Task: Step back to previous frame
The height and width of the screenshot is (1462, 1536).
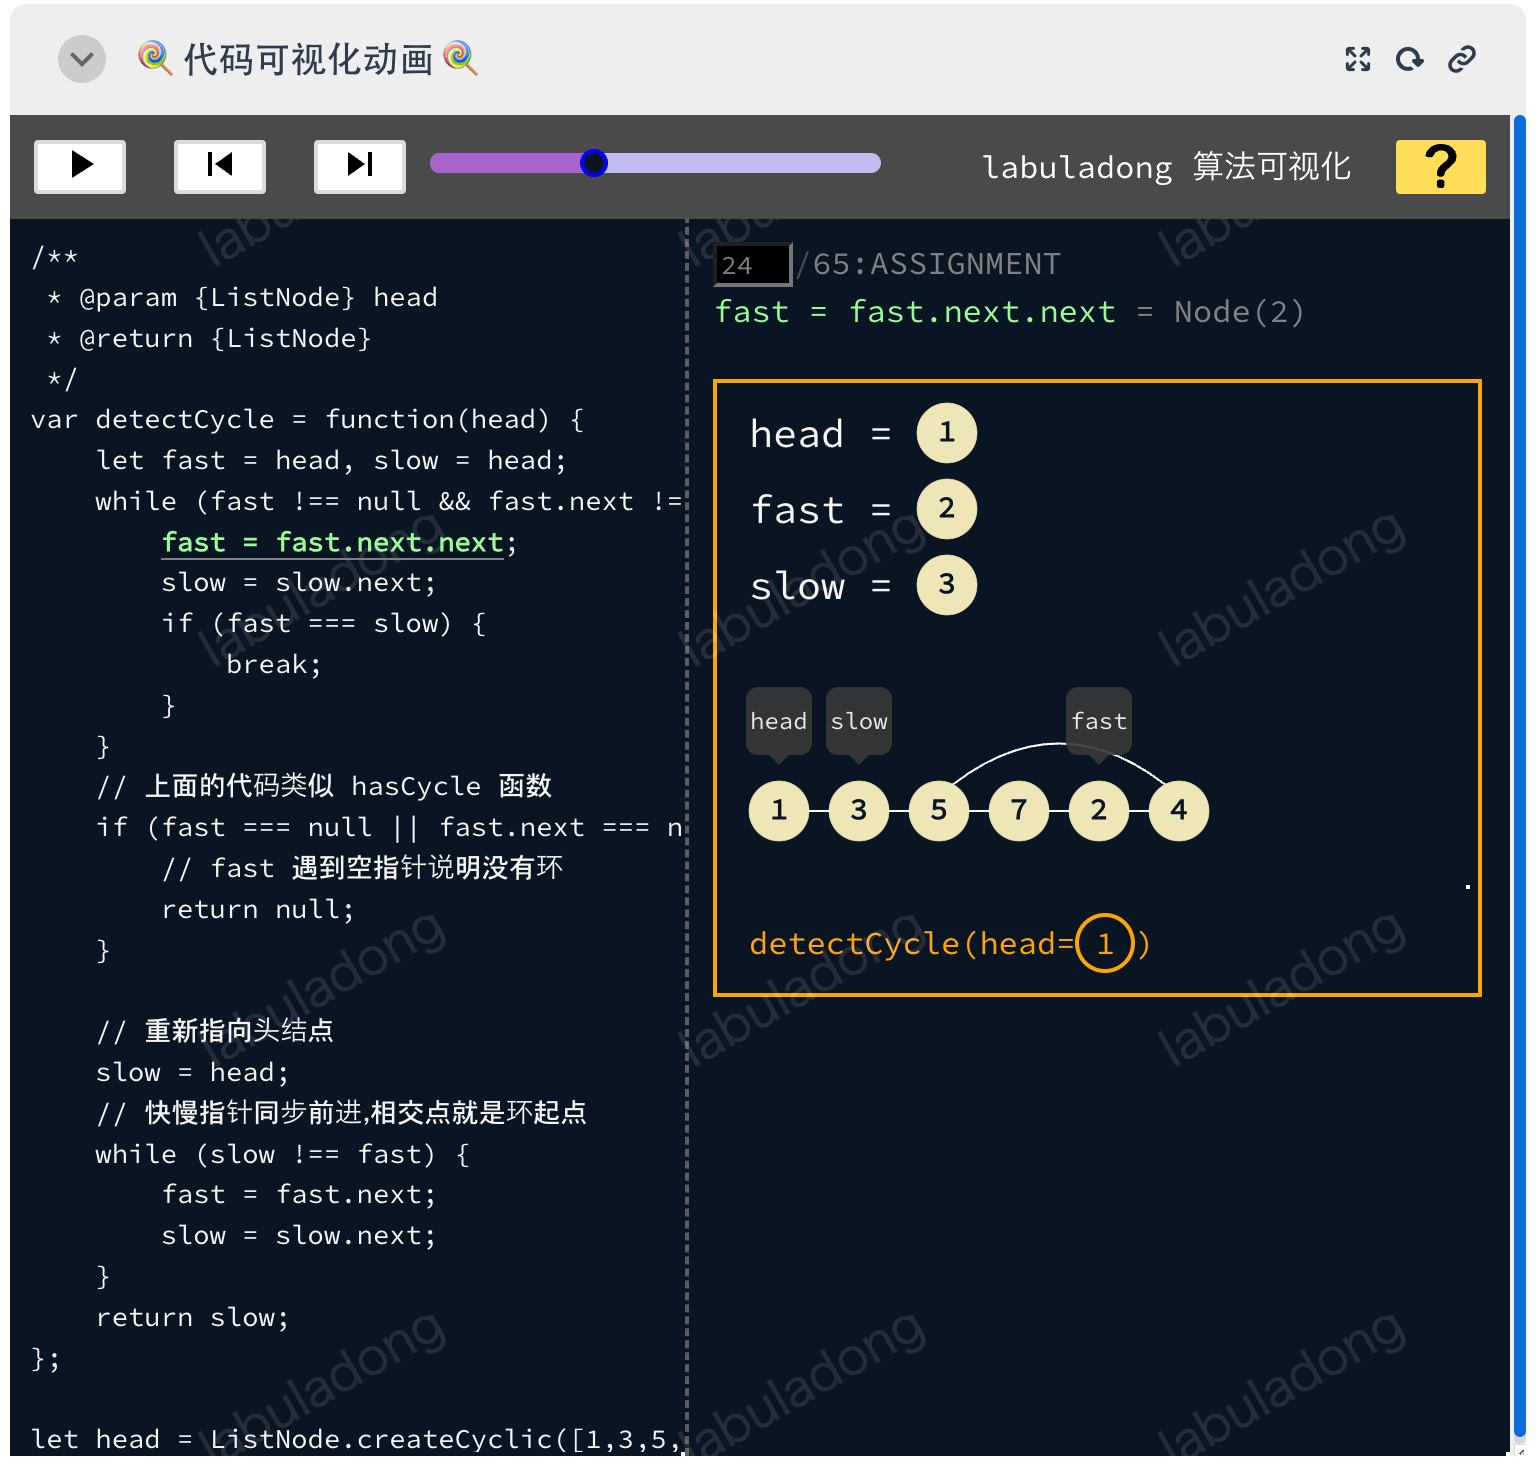Action: coord(220,165)
